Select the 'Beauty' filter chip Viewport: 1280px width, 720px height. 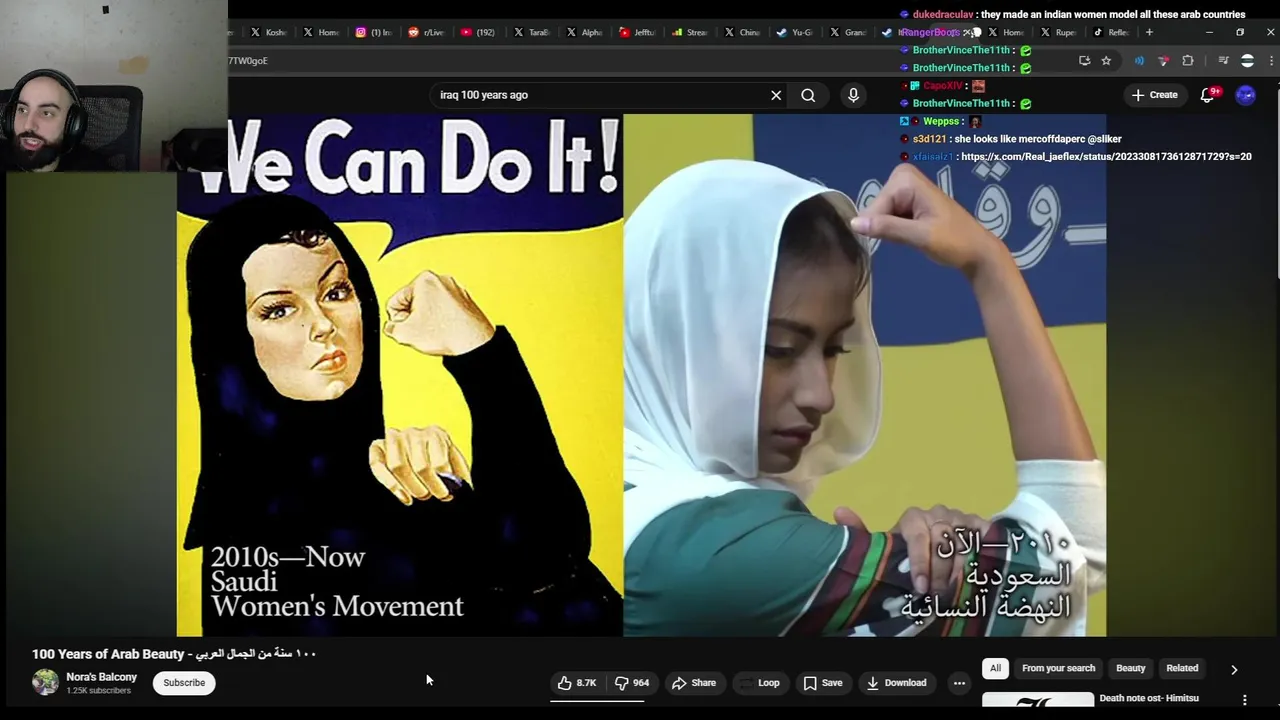coord(1130,668)
